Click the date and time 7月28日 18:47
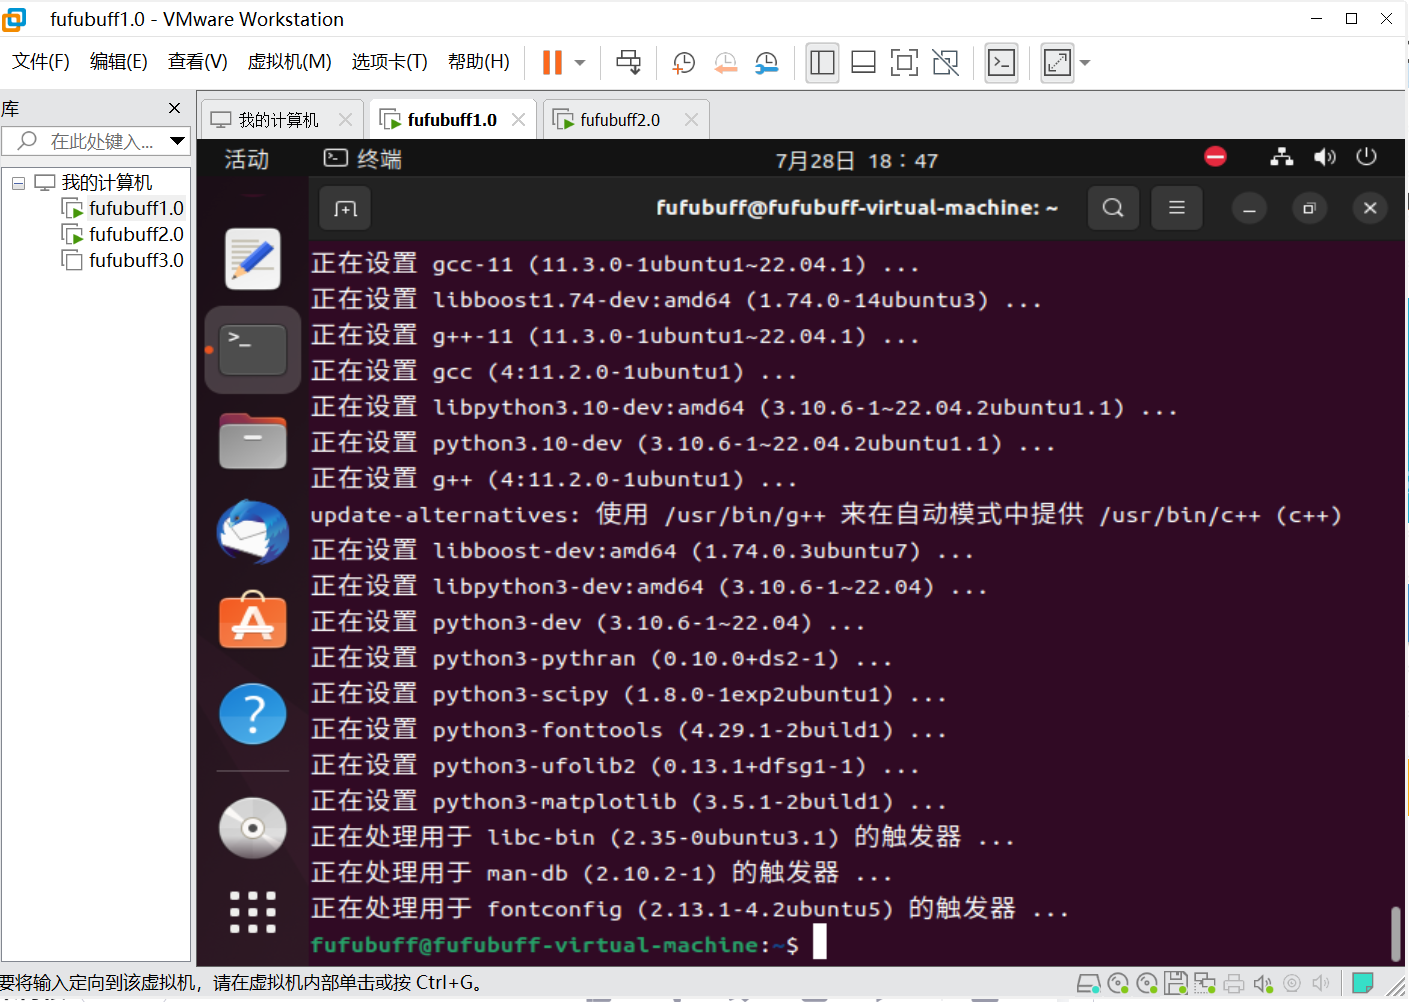 (x=857, y=161)
